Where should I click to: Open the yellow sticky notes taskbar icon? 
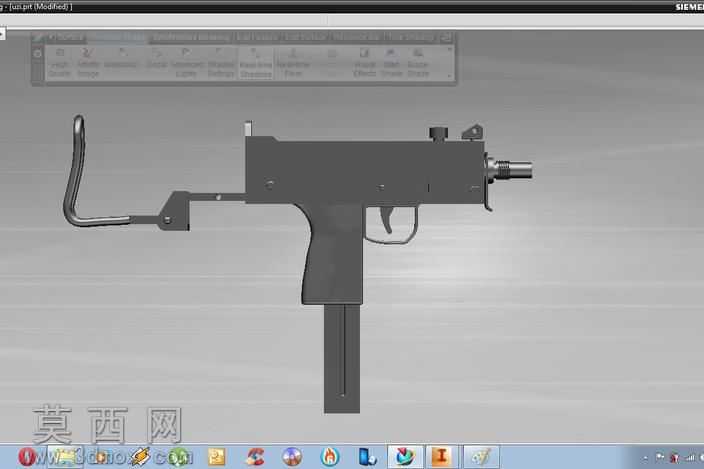[216, 457]
